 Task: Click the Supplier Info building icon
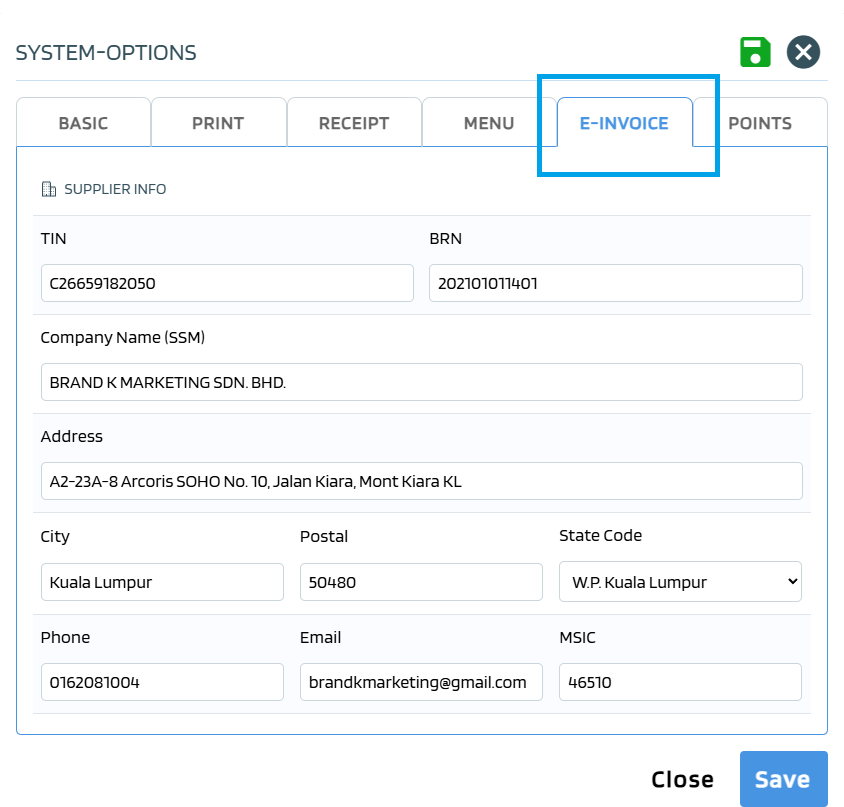[x=49, y=189]
